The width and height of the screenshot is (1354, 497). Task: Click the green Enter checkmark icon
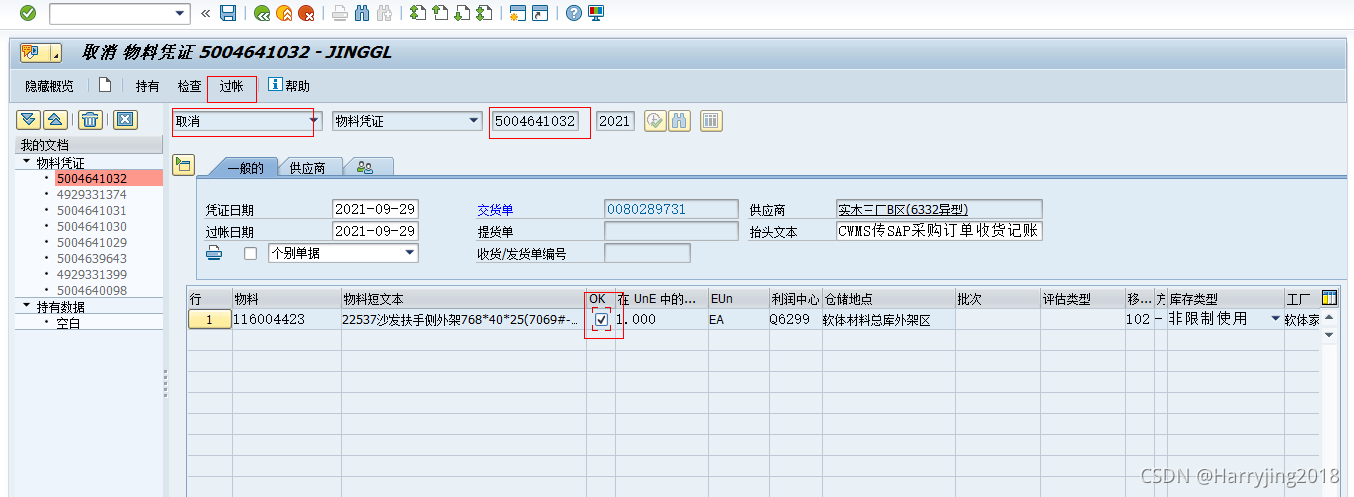pyautogui.click(x=27, y=13)
